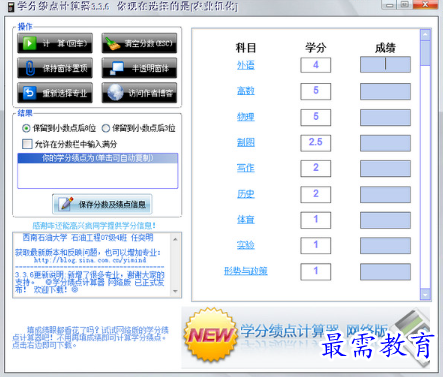
Task: Click the 清空分数(ESC) button label
Action: click(x=148, y=43)
